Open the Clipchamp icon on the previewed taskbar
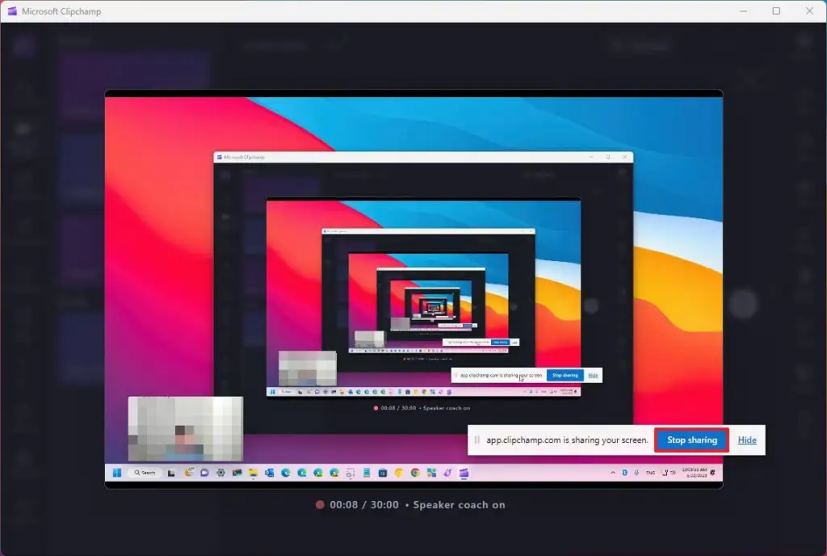827x556 pixels. tap(464, 473)
